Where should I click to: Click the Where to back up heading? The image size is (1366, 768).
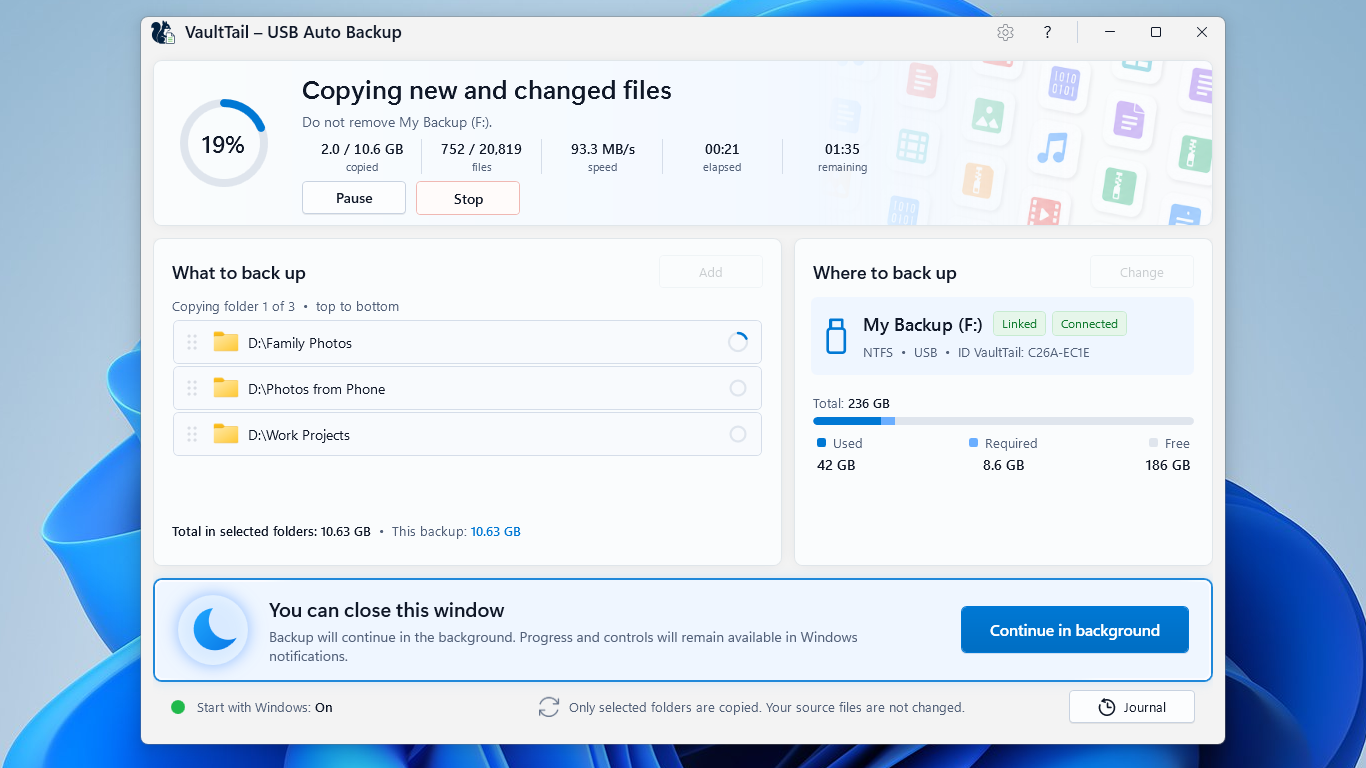pyautogui.click(x=885, y=273)
